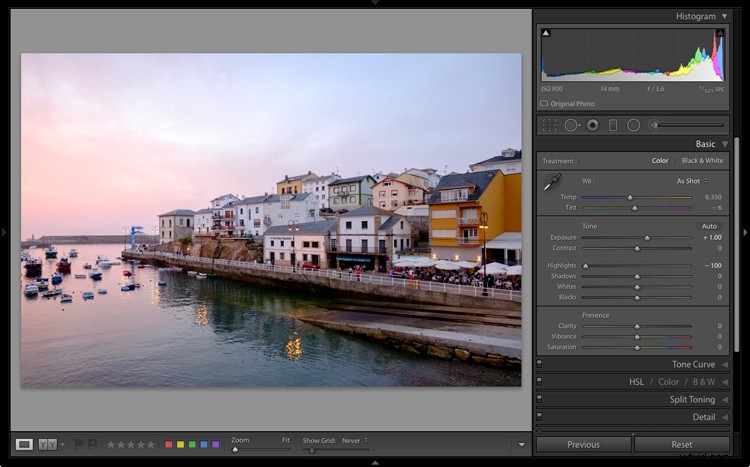Toggle the Split Toning panel switch
The height and width of the screenshot is (467, 750).
[x=540, y=399]
